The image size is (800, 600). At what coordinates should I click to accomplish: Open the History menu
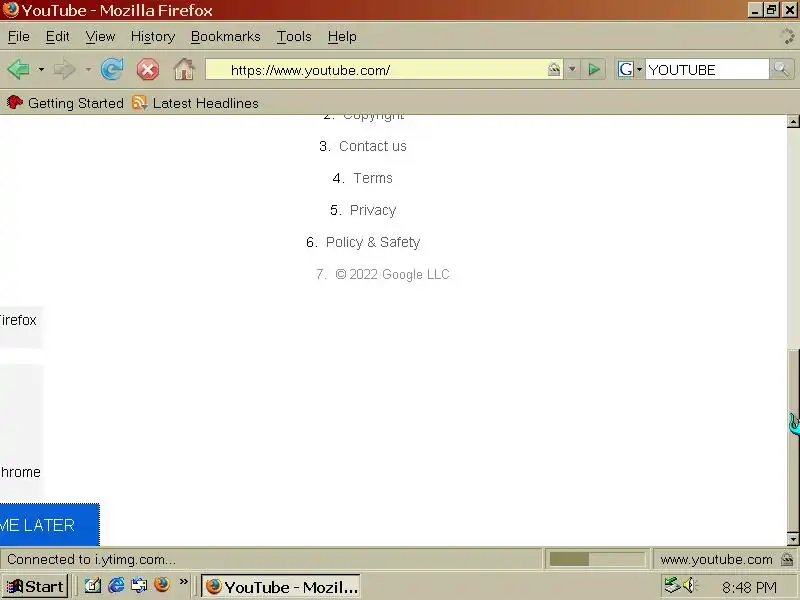coord(153,37)
